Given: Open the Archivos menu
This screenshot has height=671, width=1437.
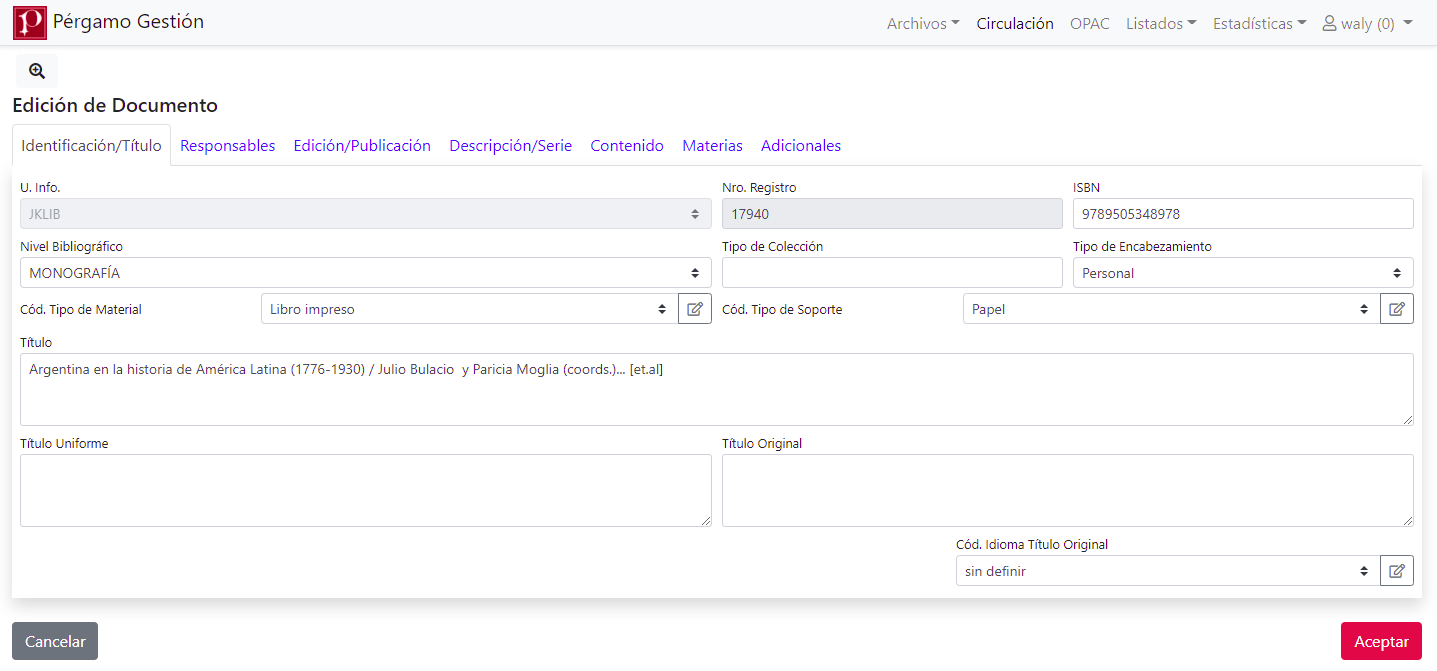Looking at the screenshot, I should coord(922,24).
